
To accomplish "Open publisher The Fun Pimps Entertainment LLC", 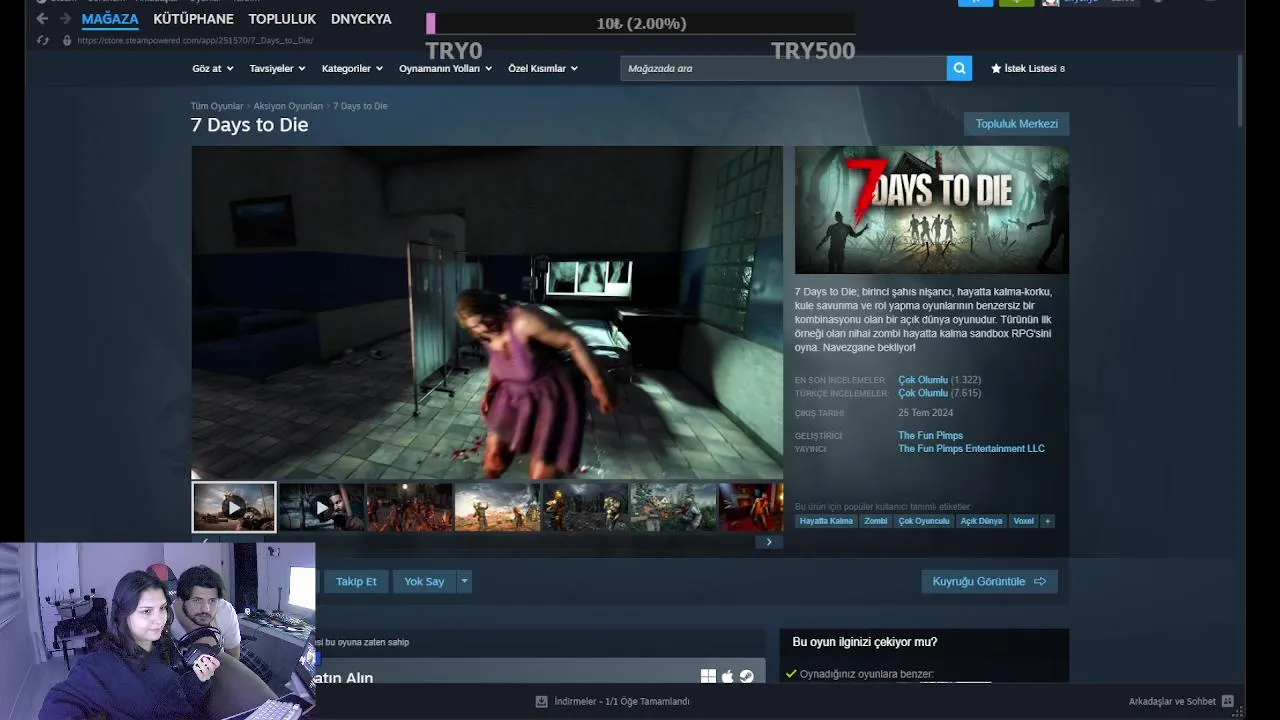I will point(971,449).
